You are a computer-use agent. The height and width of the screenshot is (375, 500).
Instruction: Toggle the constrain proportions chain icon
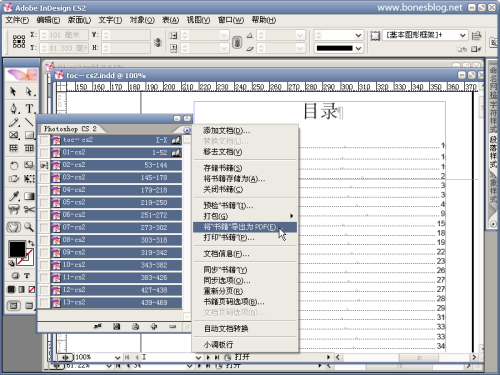237,42
